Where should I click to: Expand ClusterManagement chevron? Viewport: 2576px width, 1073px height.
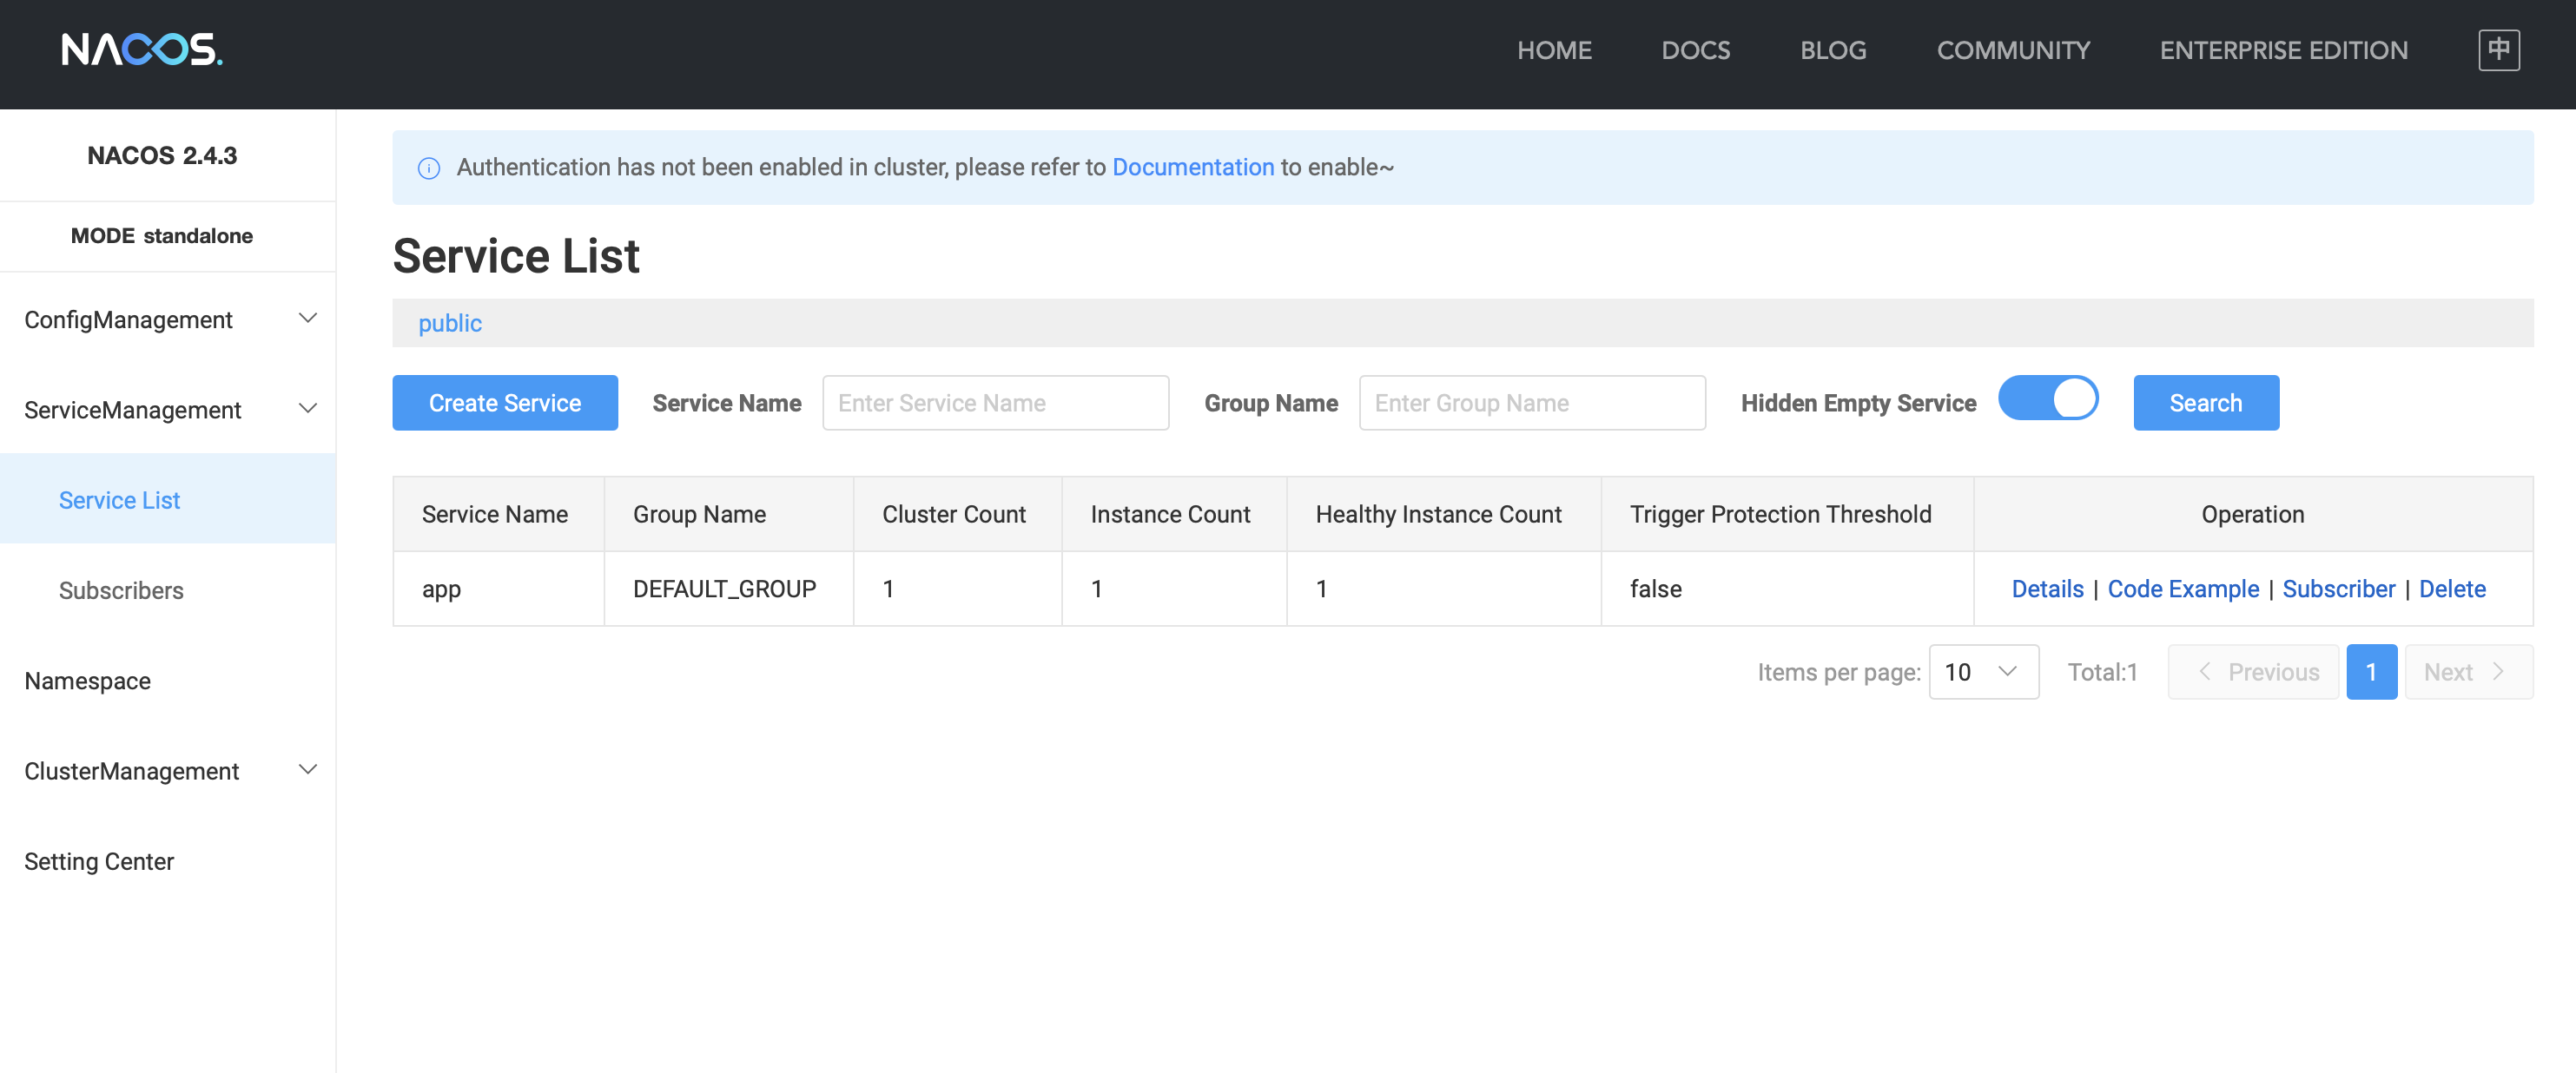(x=308, y=769)
